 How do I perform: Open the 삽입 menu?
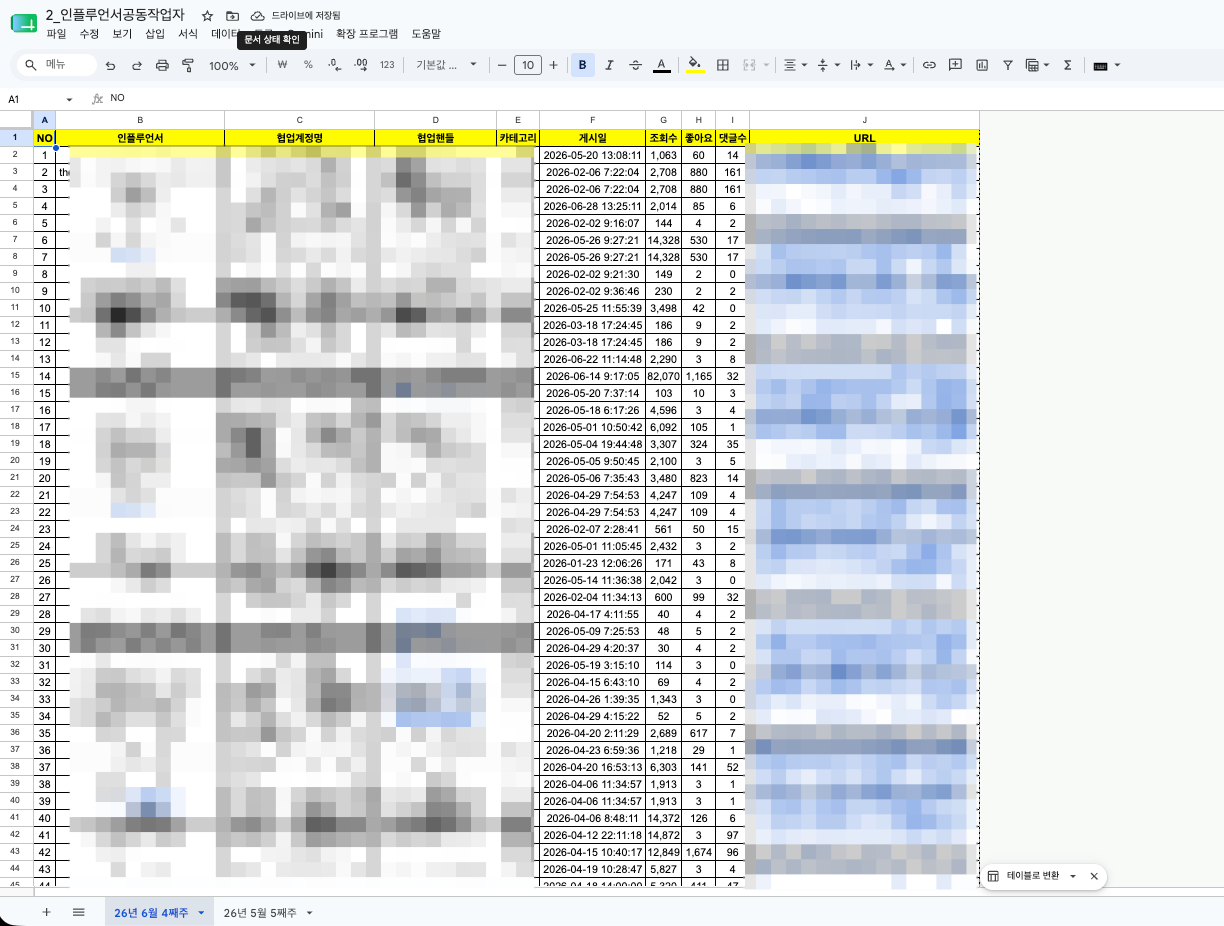(x=155, y=33)
